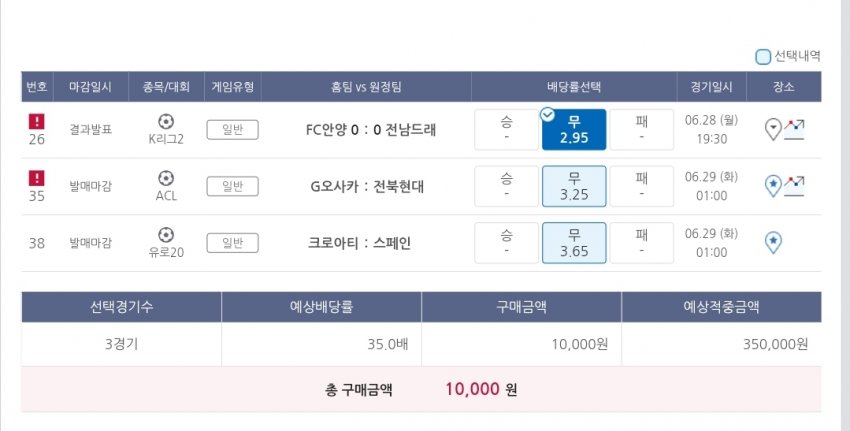850x431 pixels.
Task: Click the soccer ball icon above 유로20
Action: pos(166,234)
